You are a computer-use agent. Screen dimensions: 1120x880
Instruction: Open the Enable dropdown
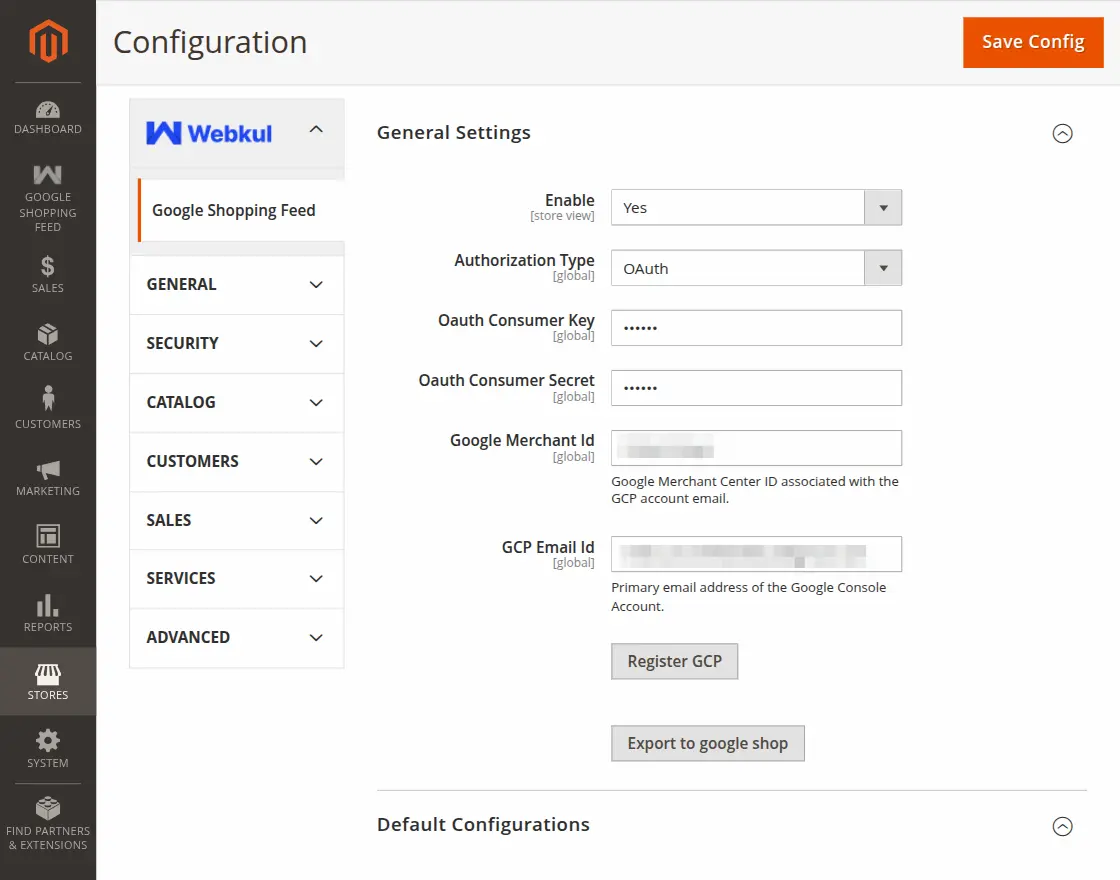tap(756, 207)
